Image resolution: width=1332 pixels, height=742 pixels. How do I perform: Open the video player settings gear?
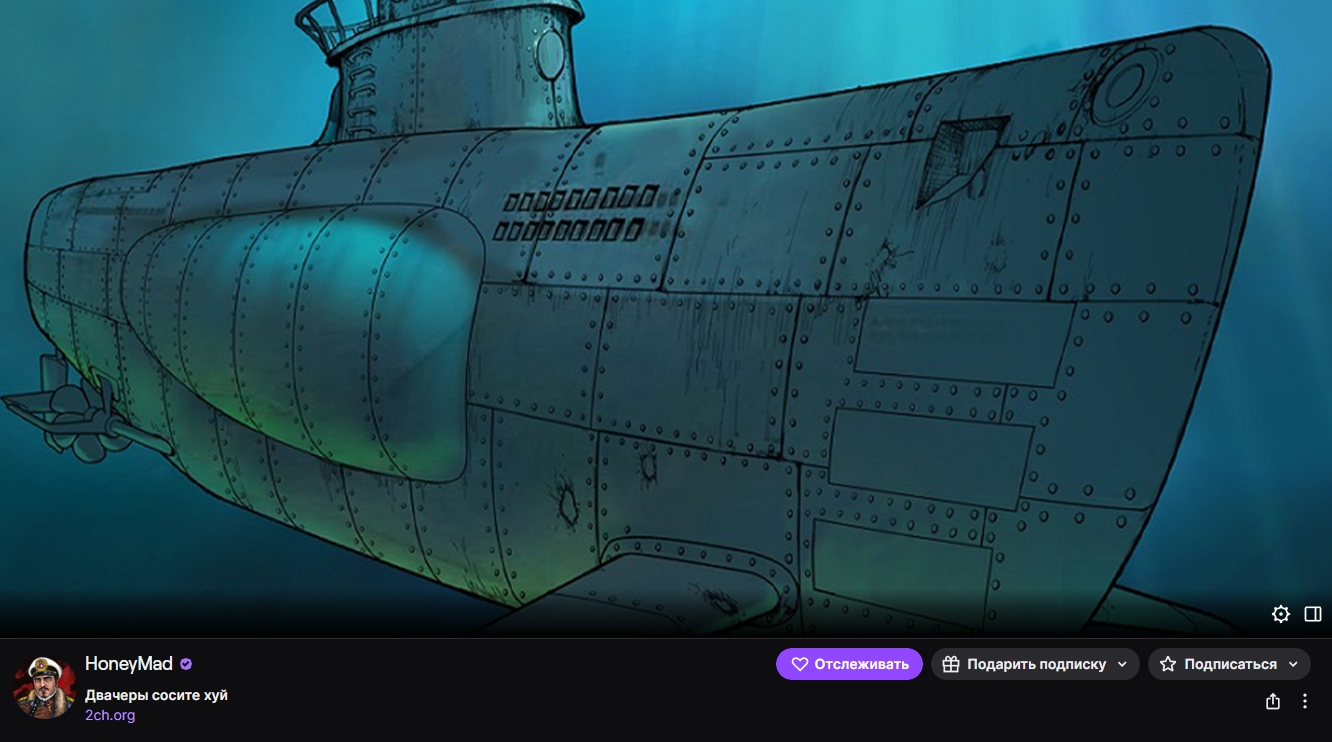(x=1281, y=614)
